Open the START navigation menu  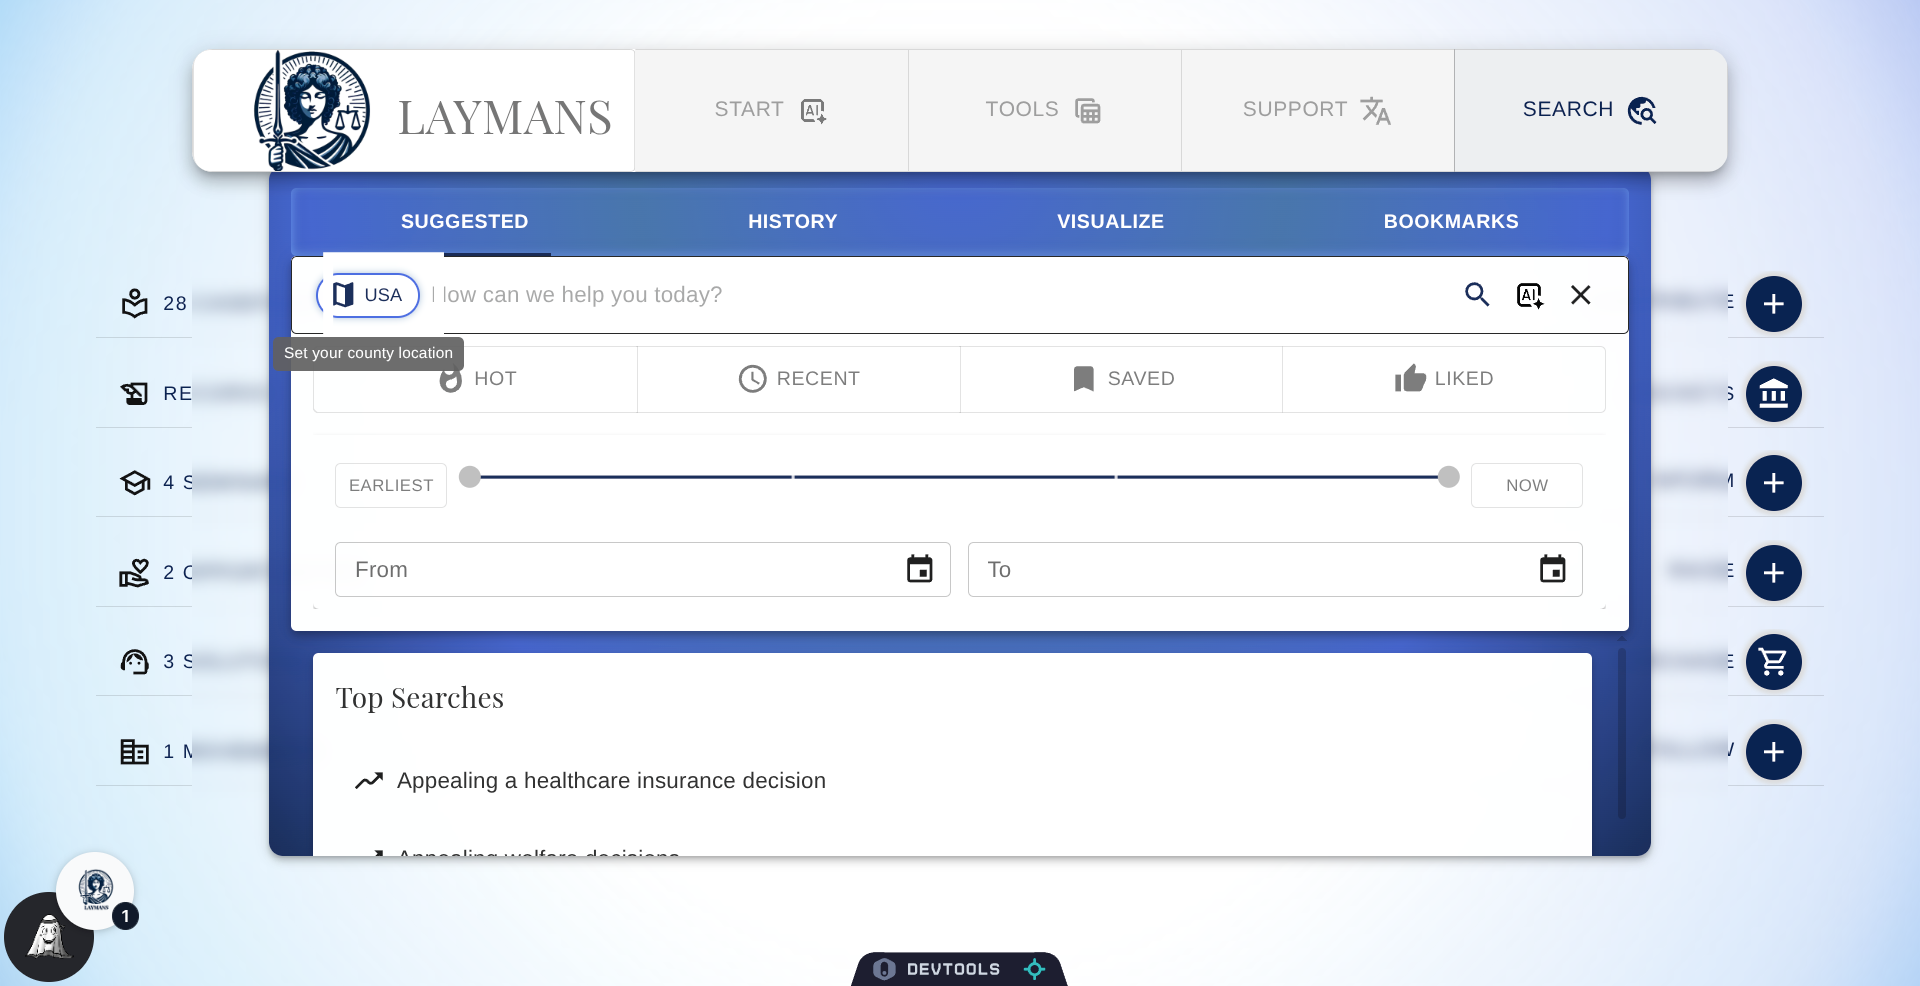pyautogui.click(x=771, y=110)
